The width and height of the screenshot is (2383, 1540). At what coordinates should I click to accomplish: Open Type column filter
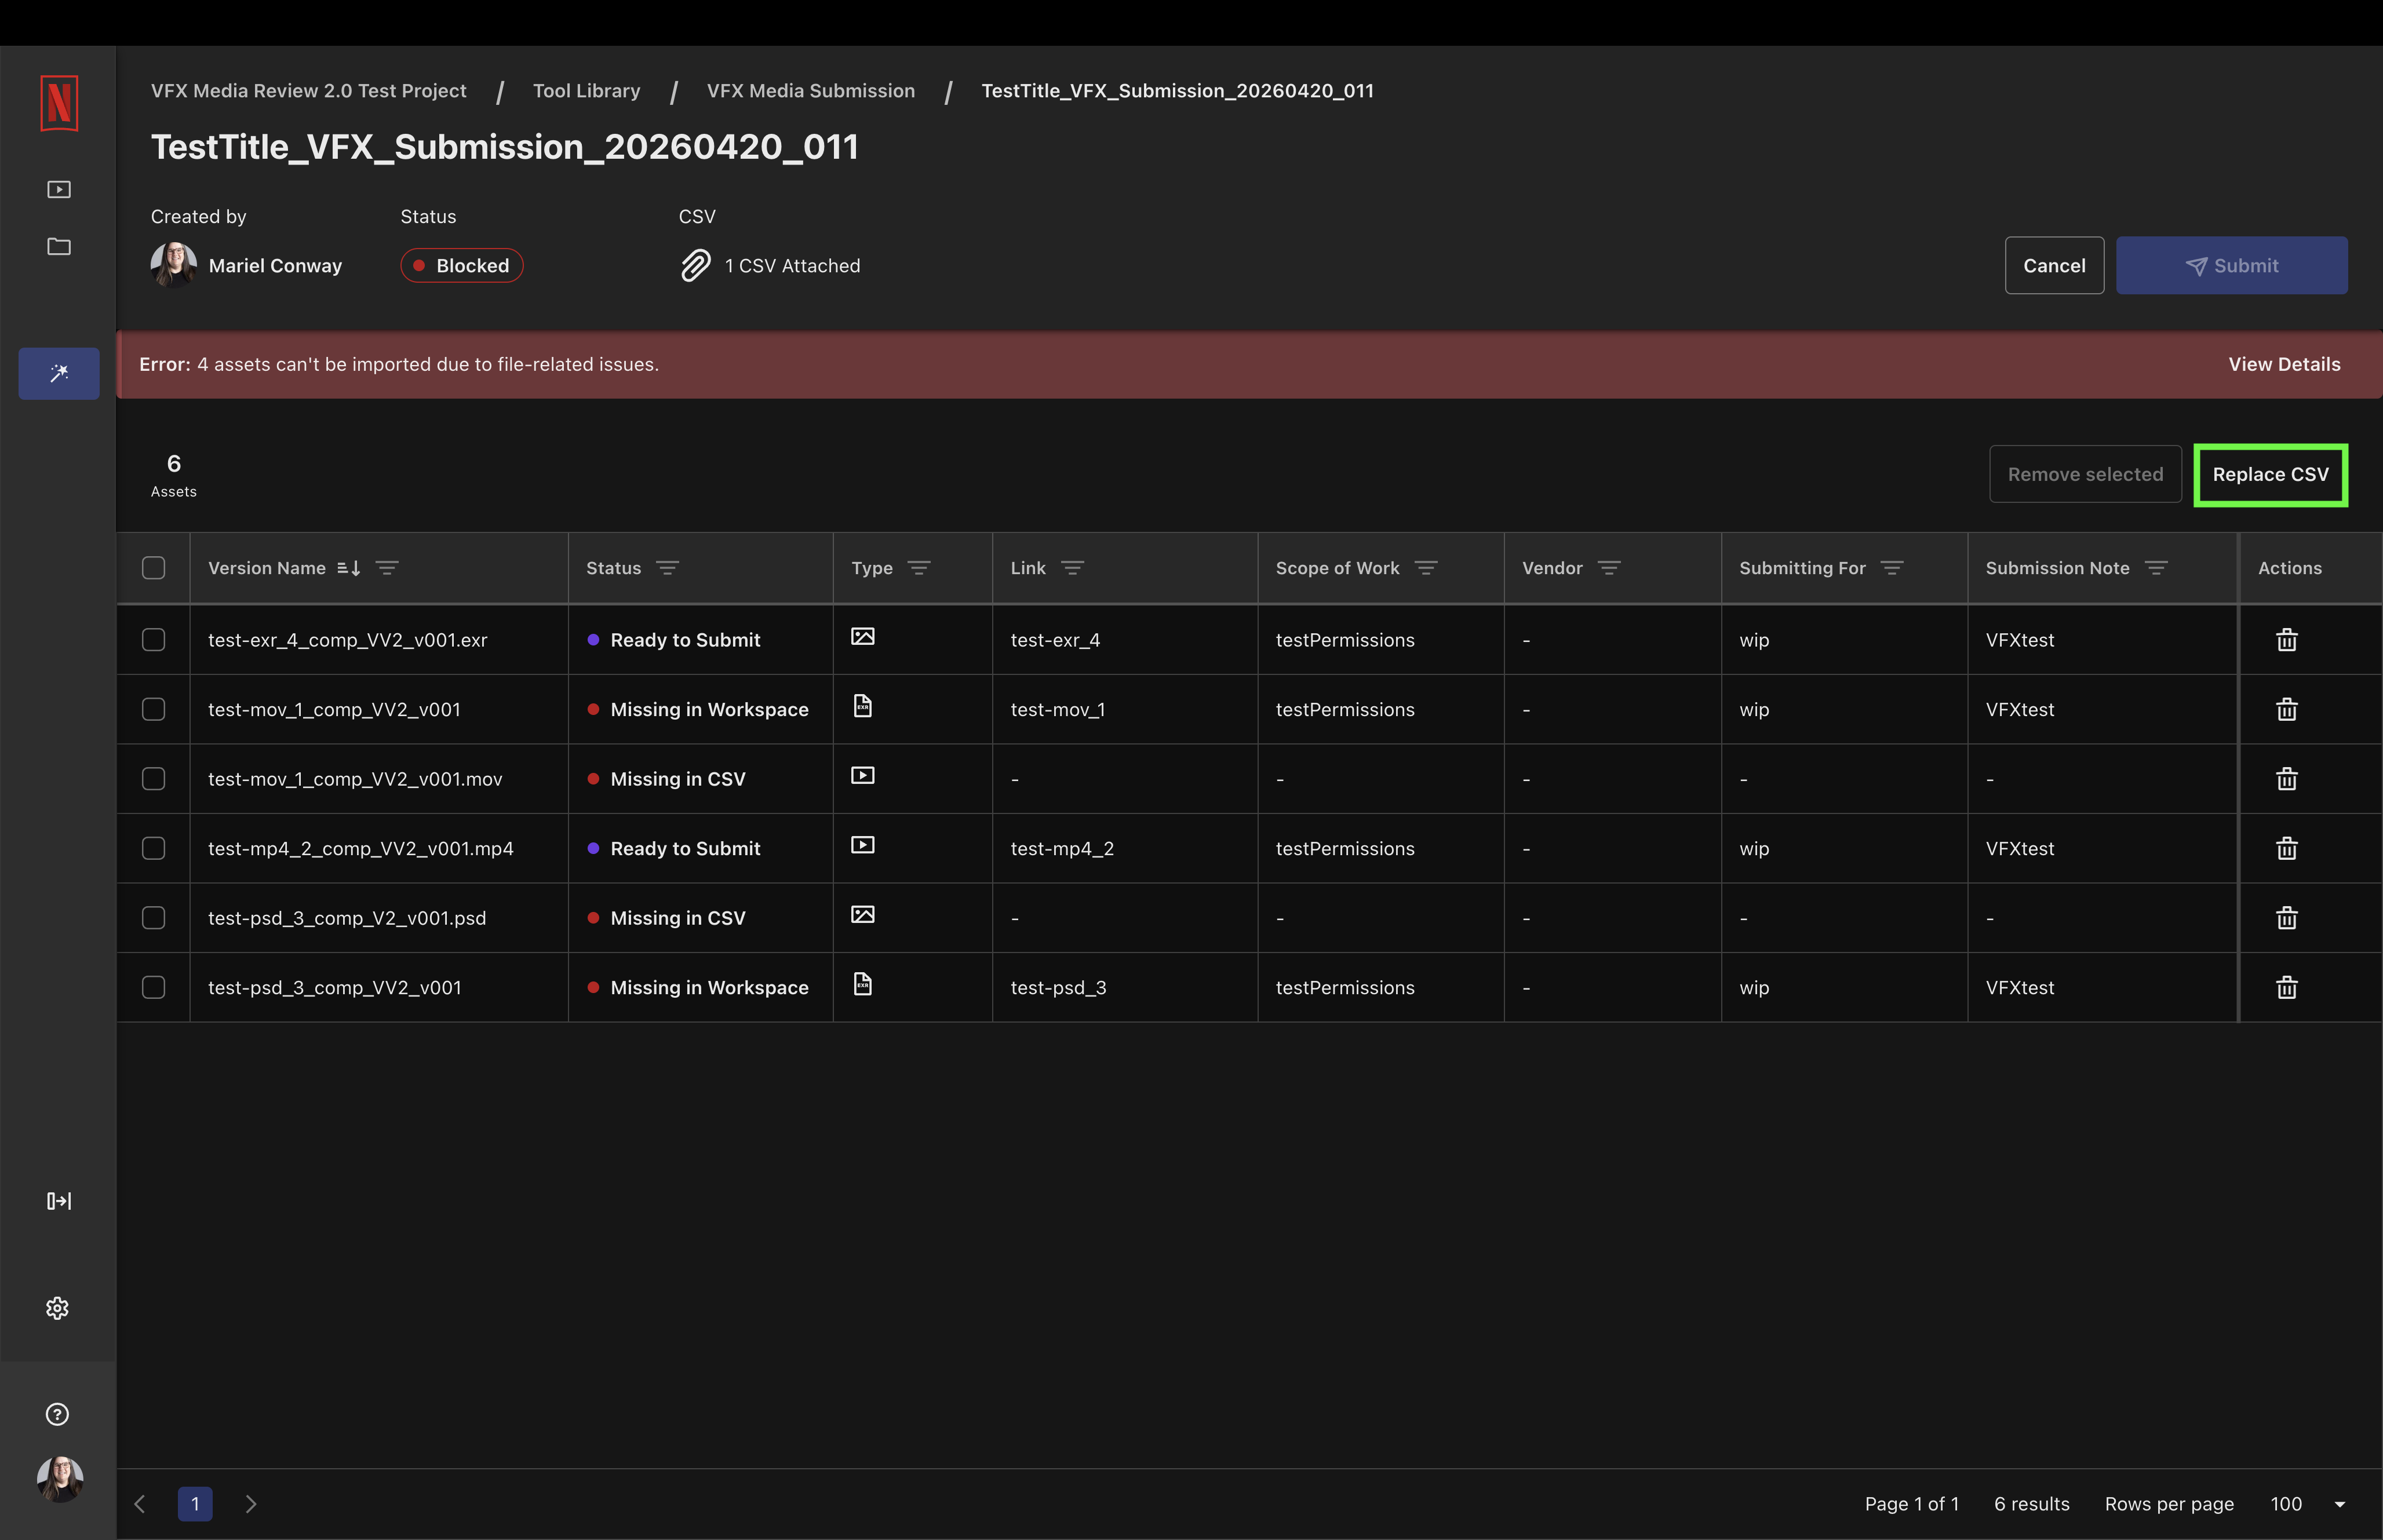click(919, 568)
